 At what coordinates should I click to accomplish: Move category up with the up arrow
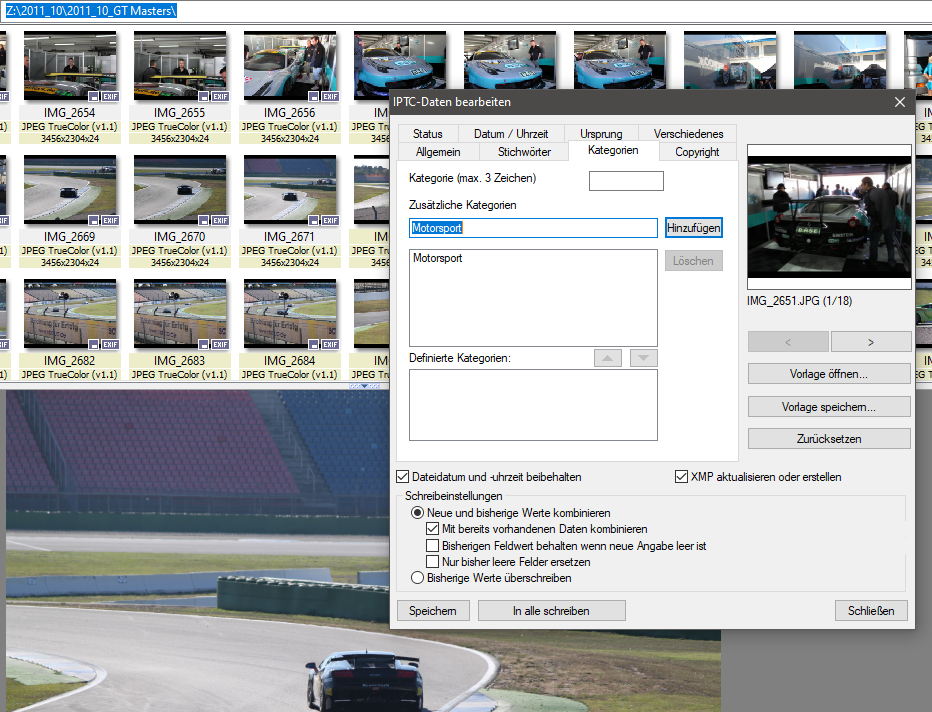click(x=607, y=358)
